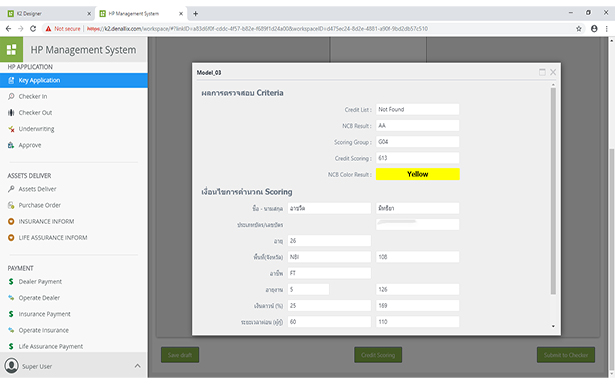Screen dimensions: 615x384
Task: Click the Checker In magnifier icon
Action: pos(11,96)
